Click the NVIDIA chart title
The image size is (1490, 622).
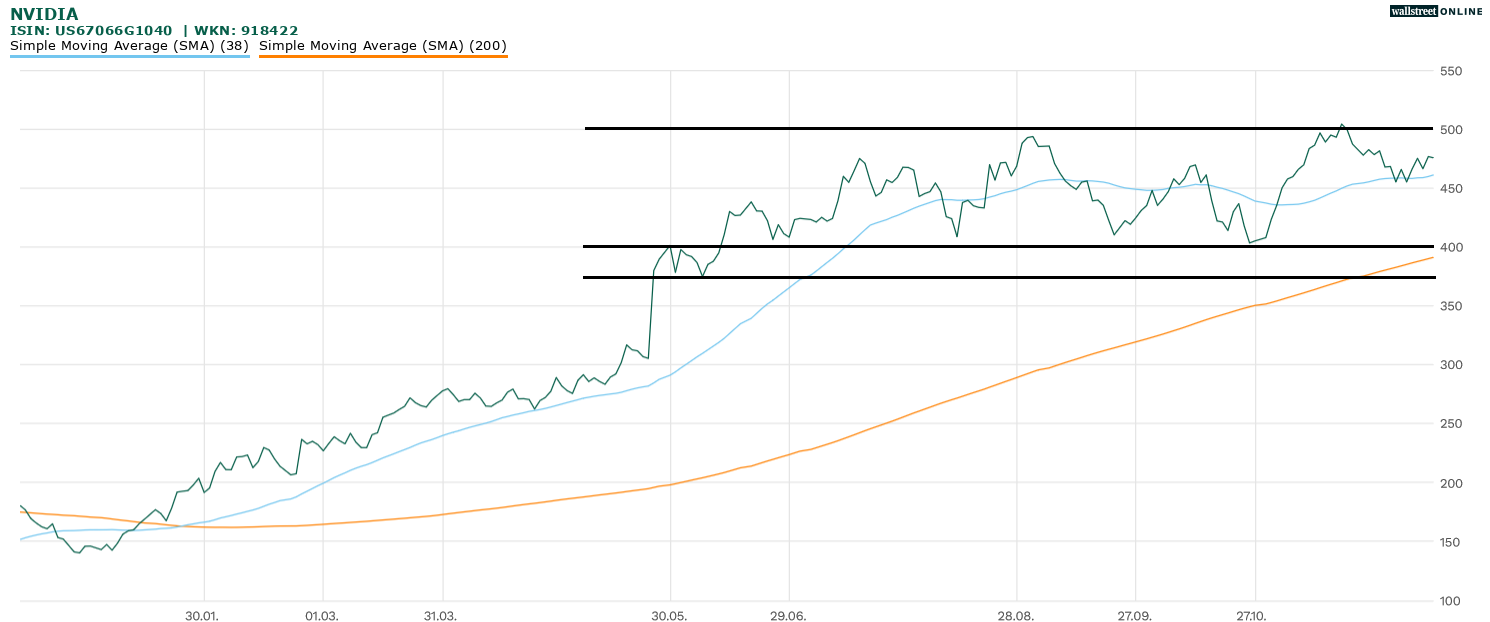pos(44,14)
